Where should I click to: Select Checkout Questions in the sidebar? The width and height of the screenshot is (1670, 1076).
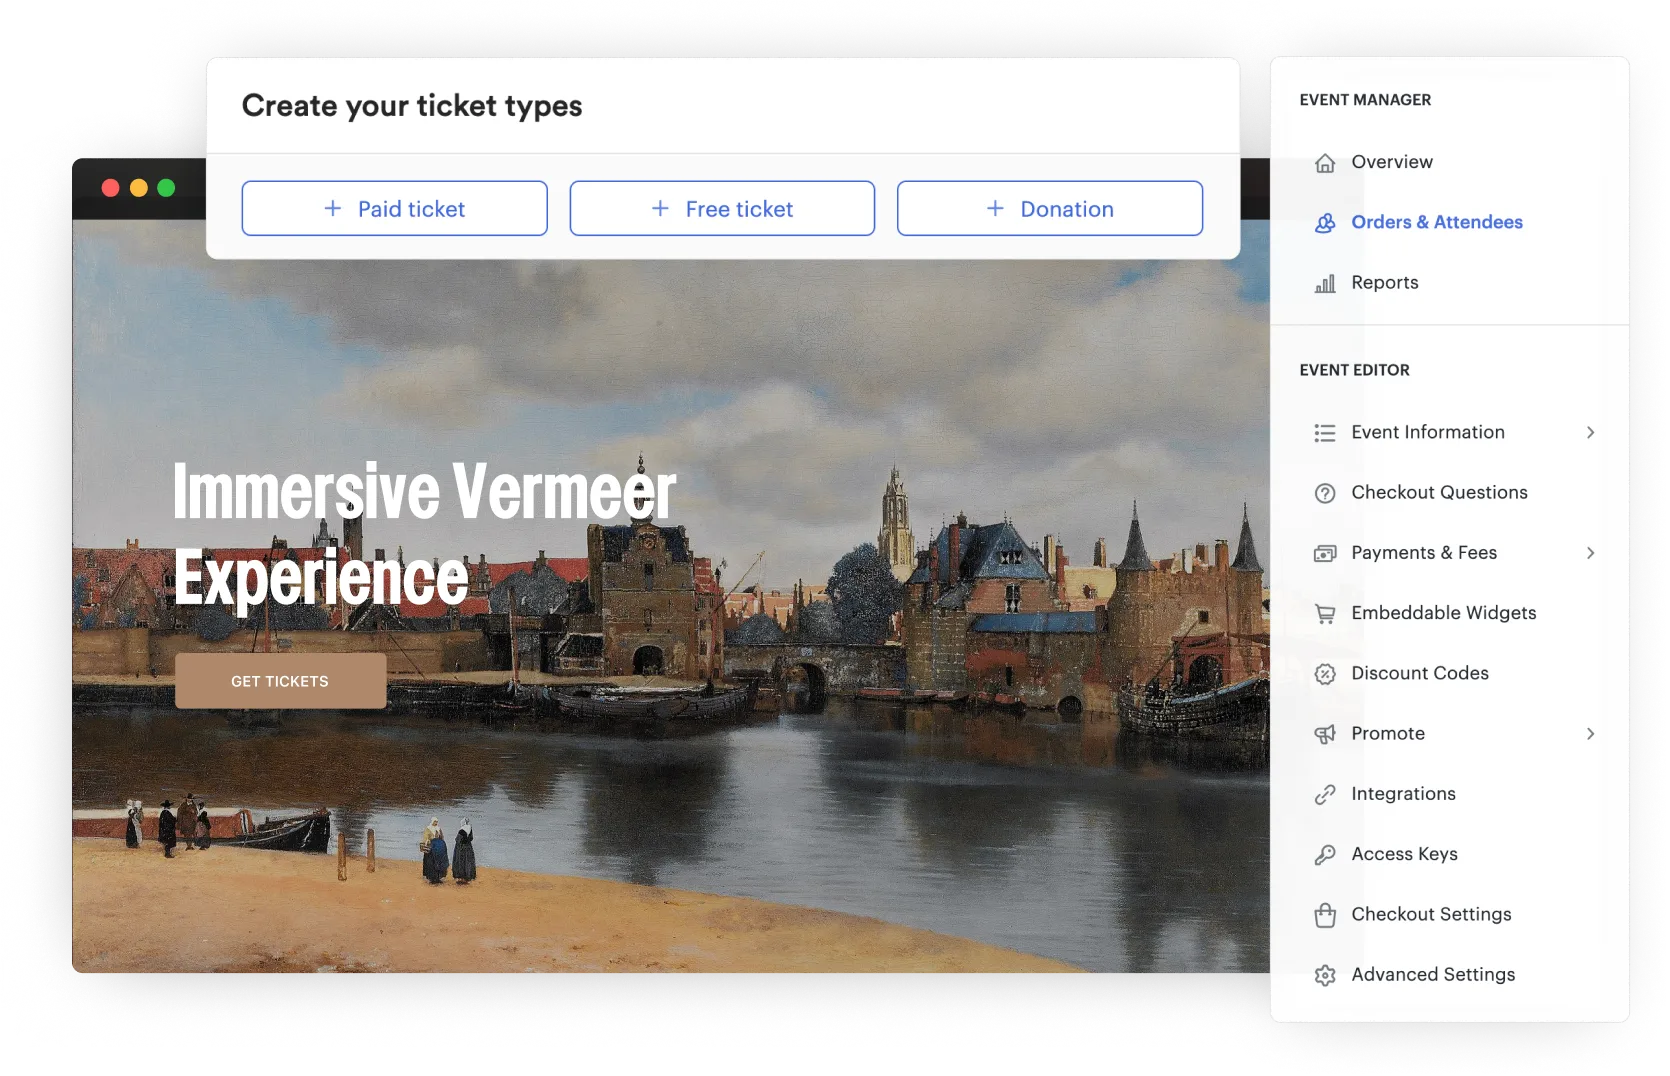[1439, 492]
